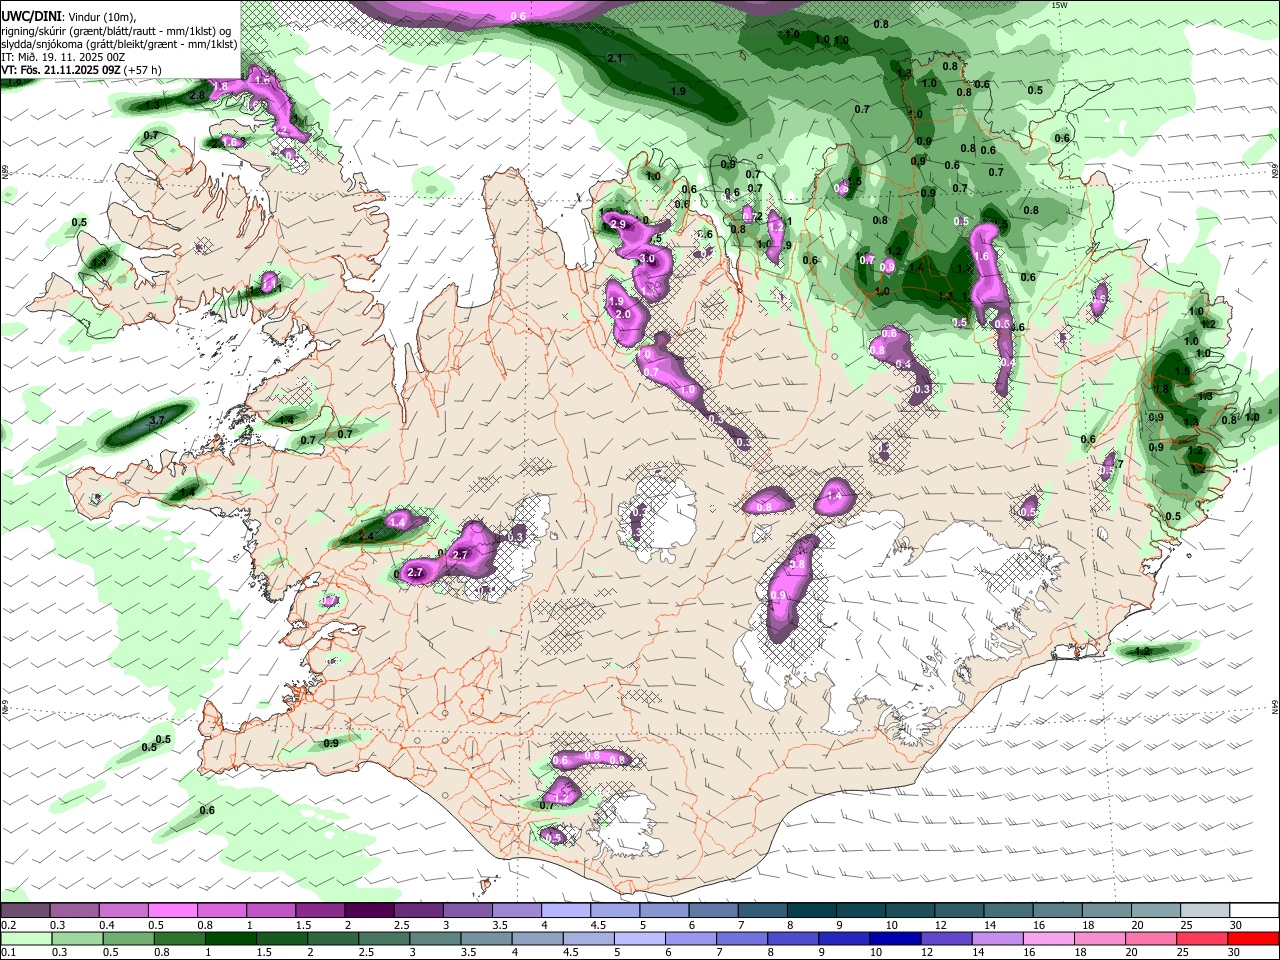Click the 'Vindur (10m)' text in the header
This screenshot has height=960, width=1280.
[x=103, y=17]
